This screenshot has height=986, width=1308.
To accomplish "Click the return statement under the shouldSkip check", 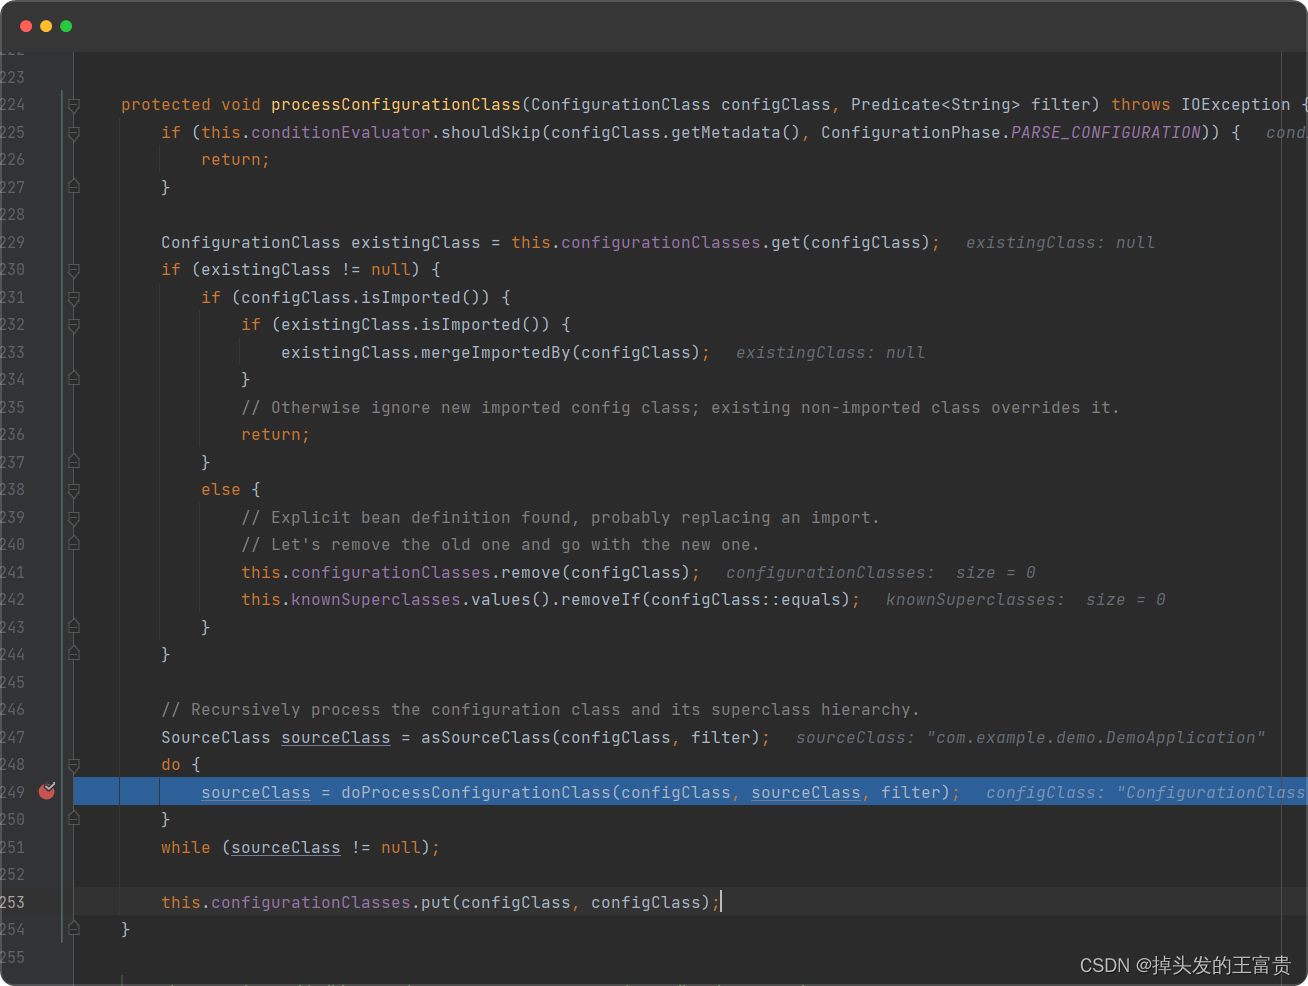I will pos(235,160).
